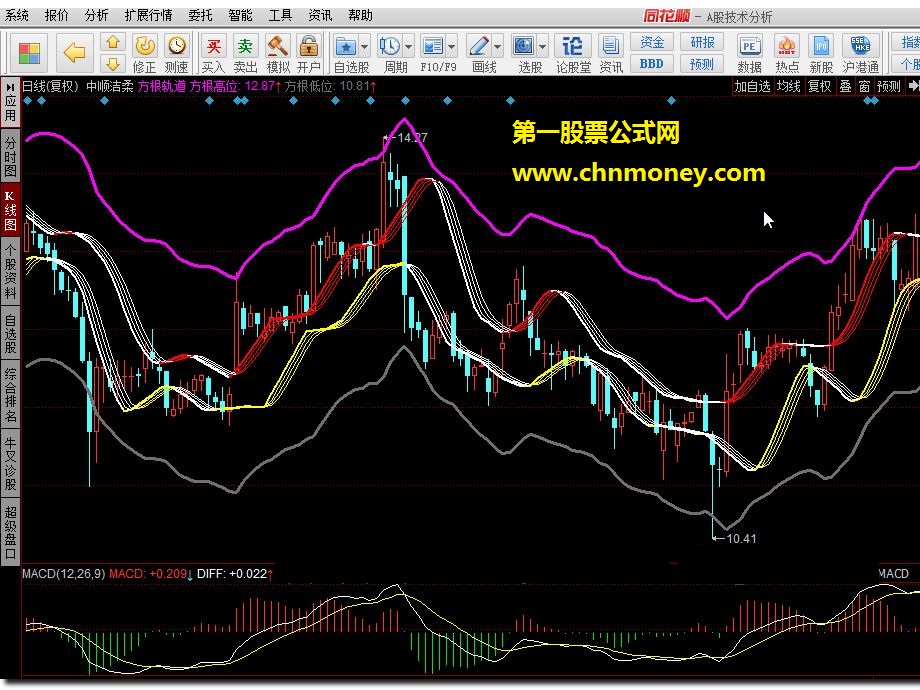The width and height of the screenshot is (920, 690).
Task: Open the 资讯 news icon
Action: [x=611, y=53]
